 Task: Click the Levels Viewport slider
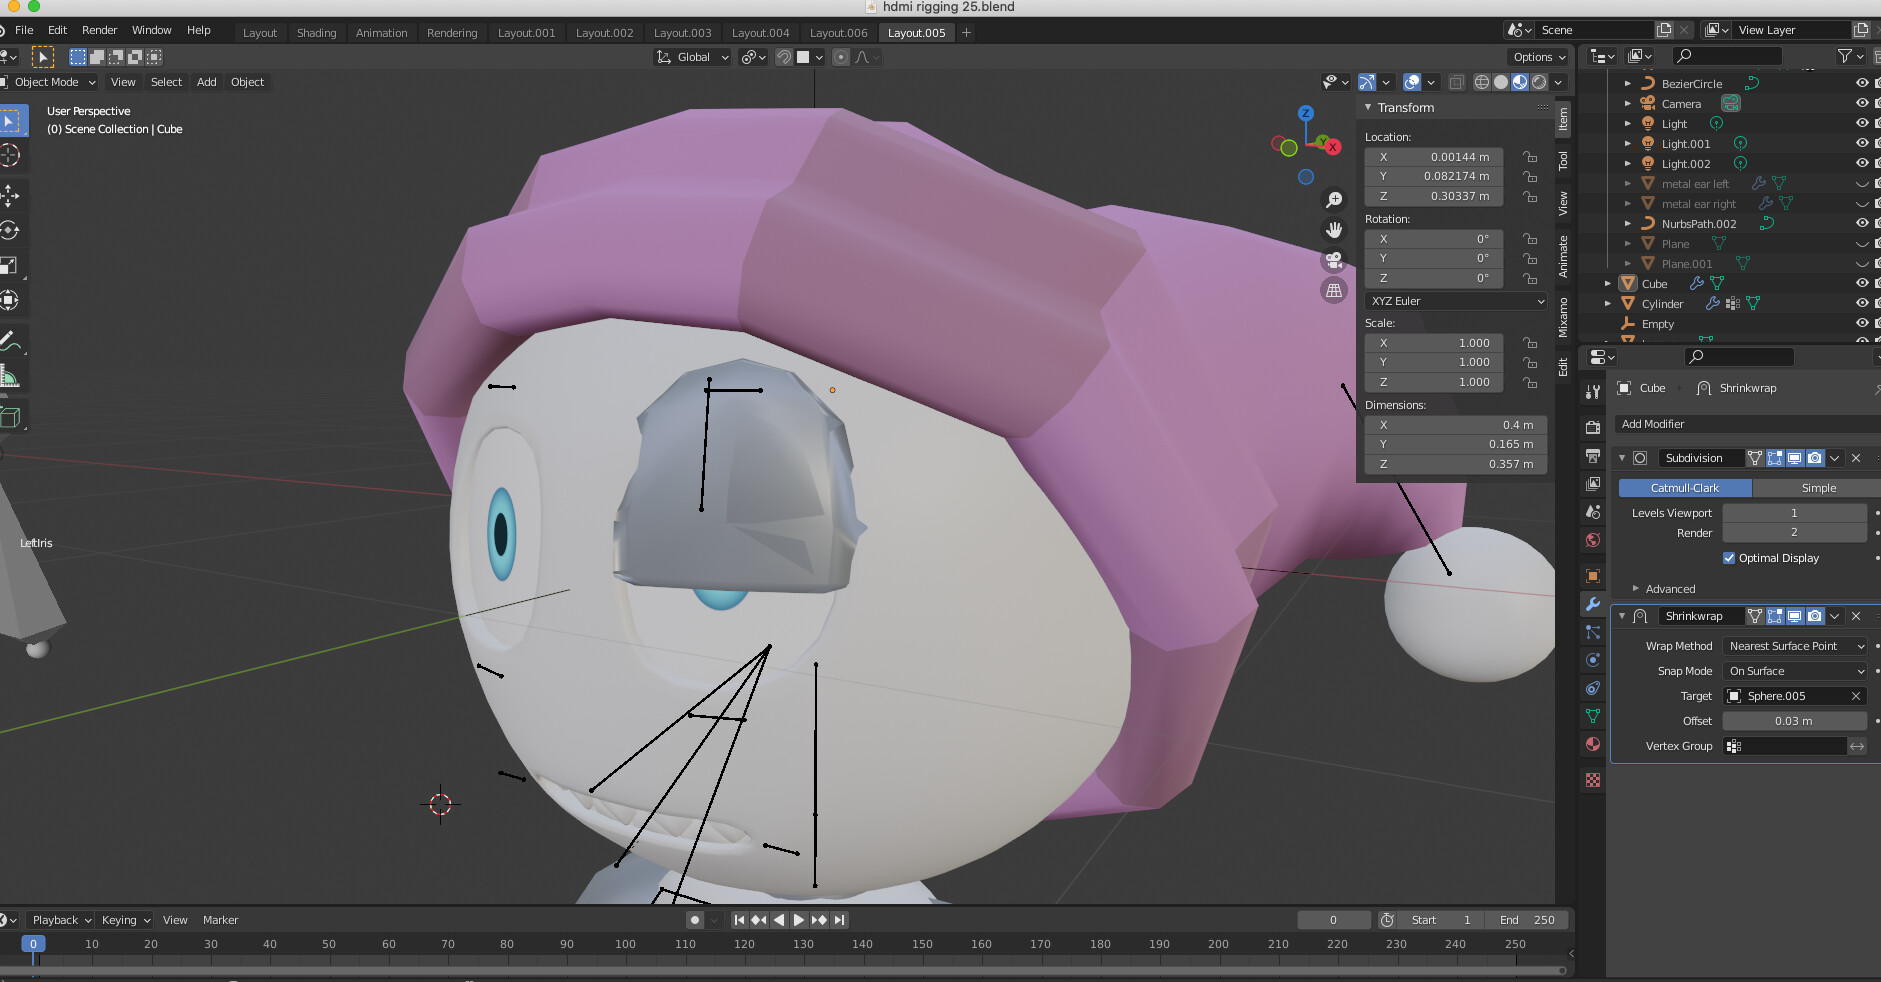pos(1794,513)
